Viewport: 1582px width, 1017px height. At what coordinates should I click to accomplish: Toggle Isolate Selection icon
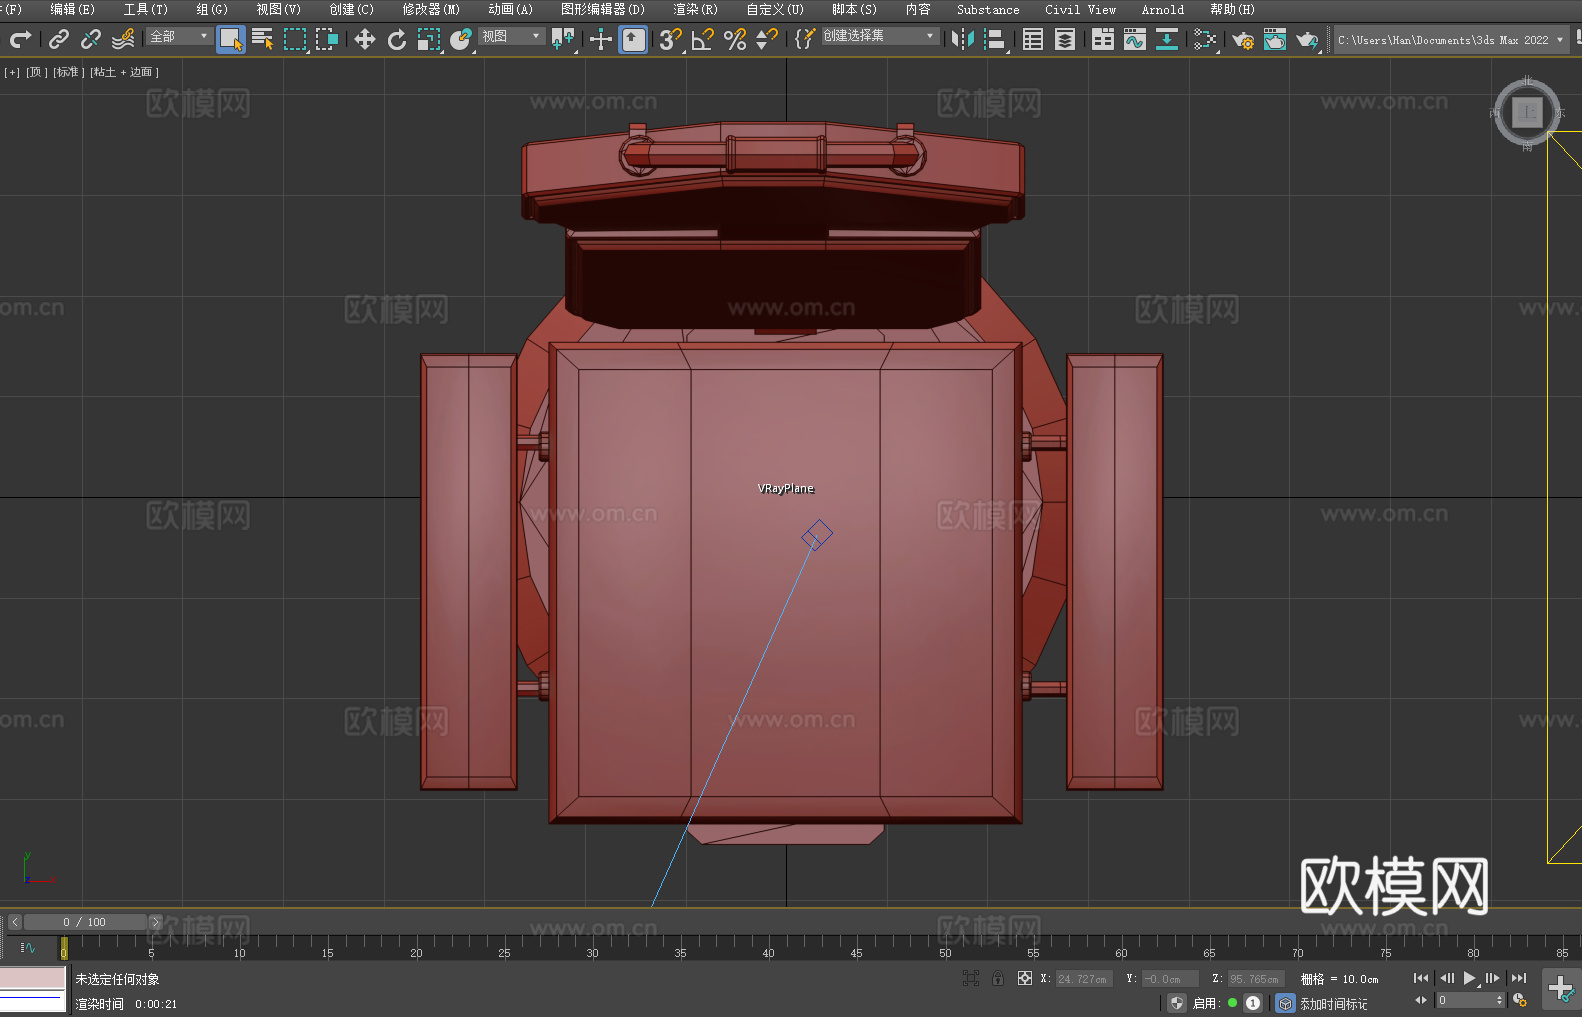coord(970,978)
